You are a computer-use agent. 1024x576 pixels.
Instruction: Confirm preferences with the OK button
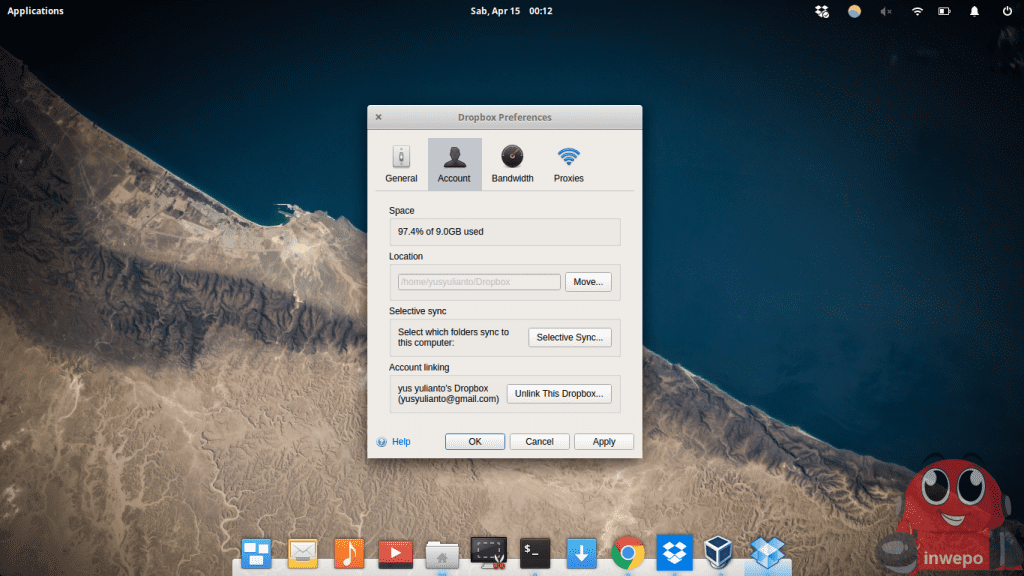pos(475,441)
